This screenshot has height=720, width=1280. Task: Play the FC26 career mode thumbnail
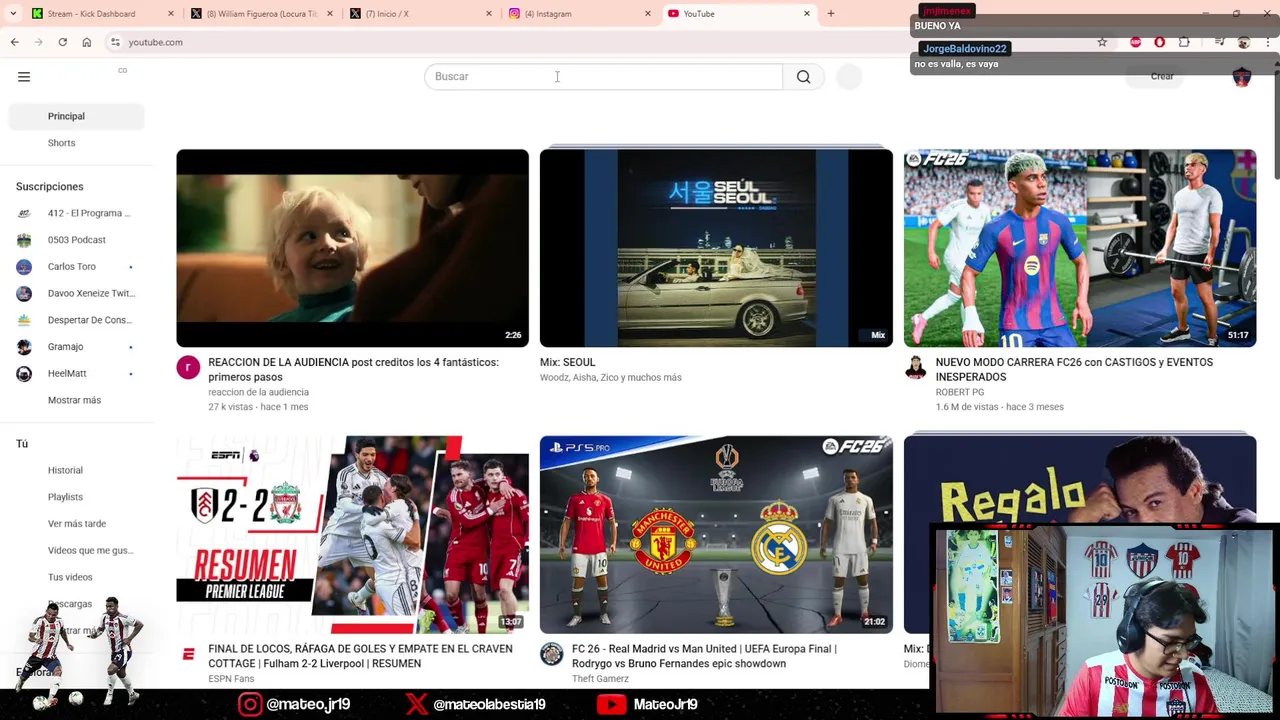click(x=1080, y=248)
